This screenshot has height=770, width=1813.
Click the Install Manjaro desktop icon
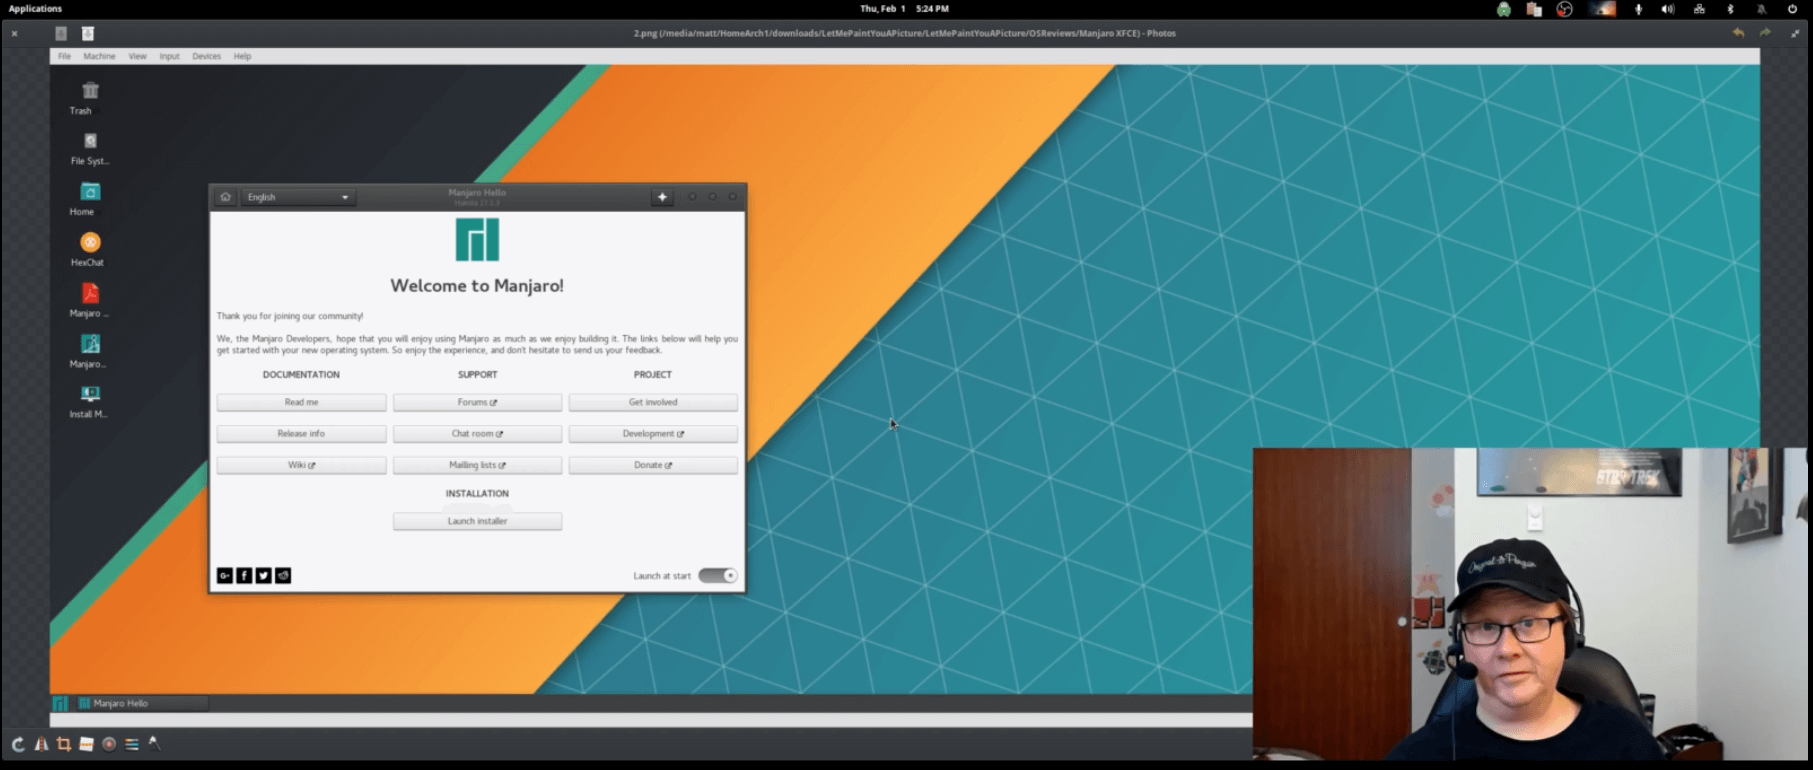coord(90,394)
